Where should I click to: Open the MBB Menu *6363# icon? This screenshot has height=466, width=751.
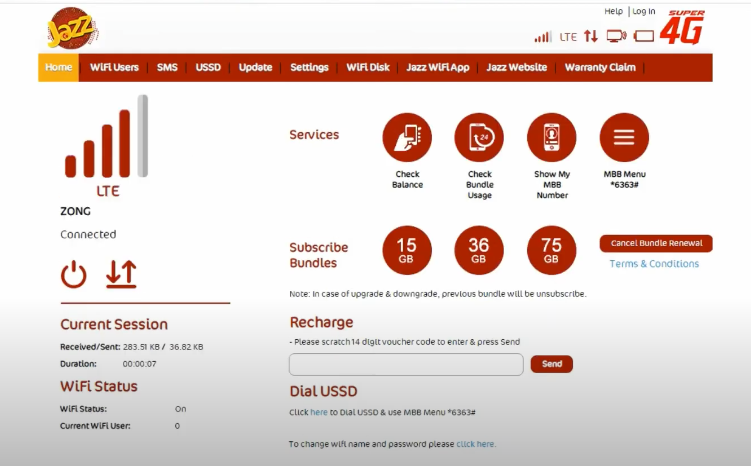pos(624,138)
